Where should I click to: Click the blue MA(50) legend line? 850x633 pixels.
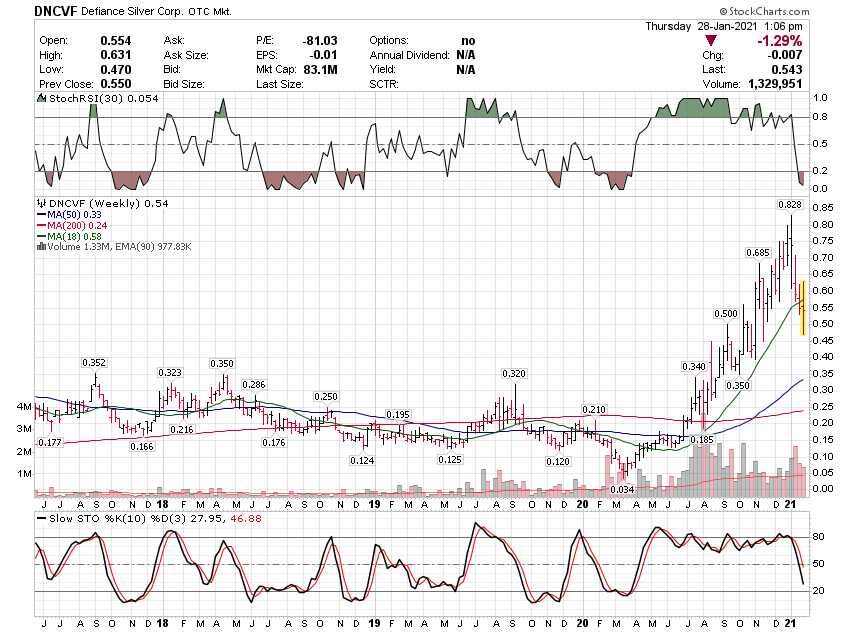41,215
